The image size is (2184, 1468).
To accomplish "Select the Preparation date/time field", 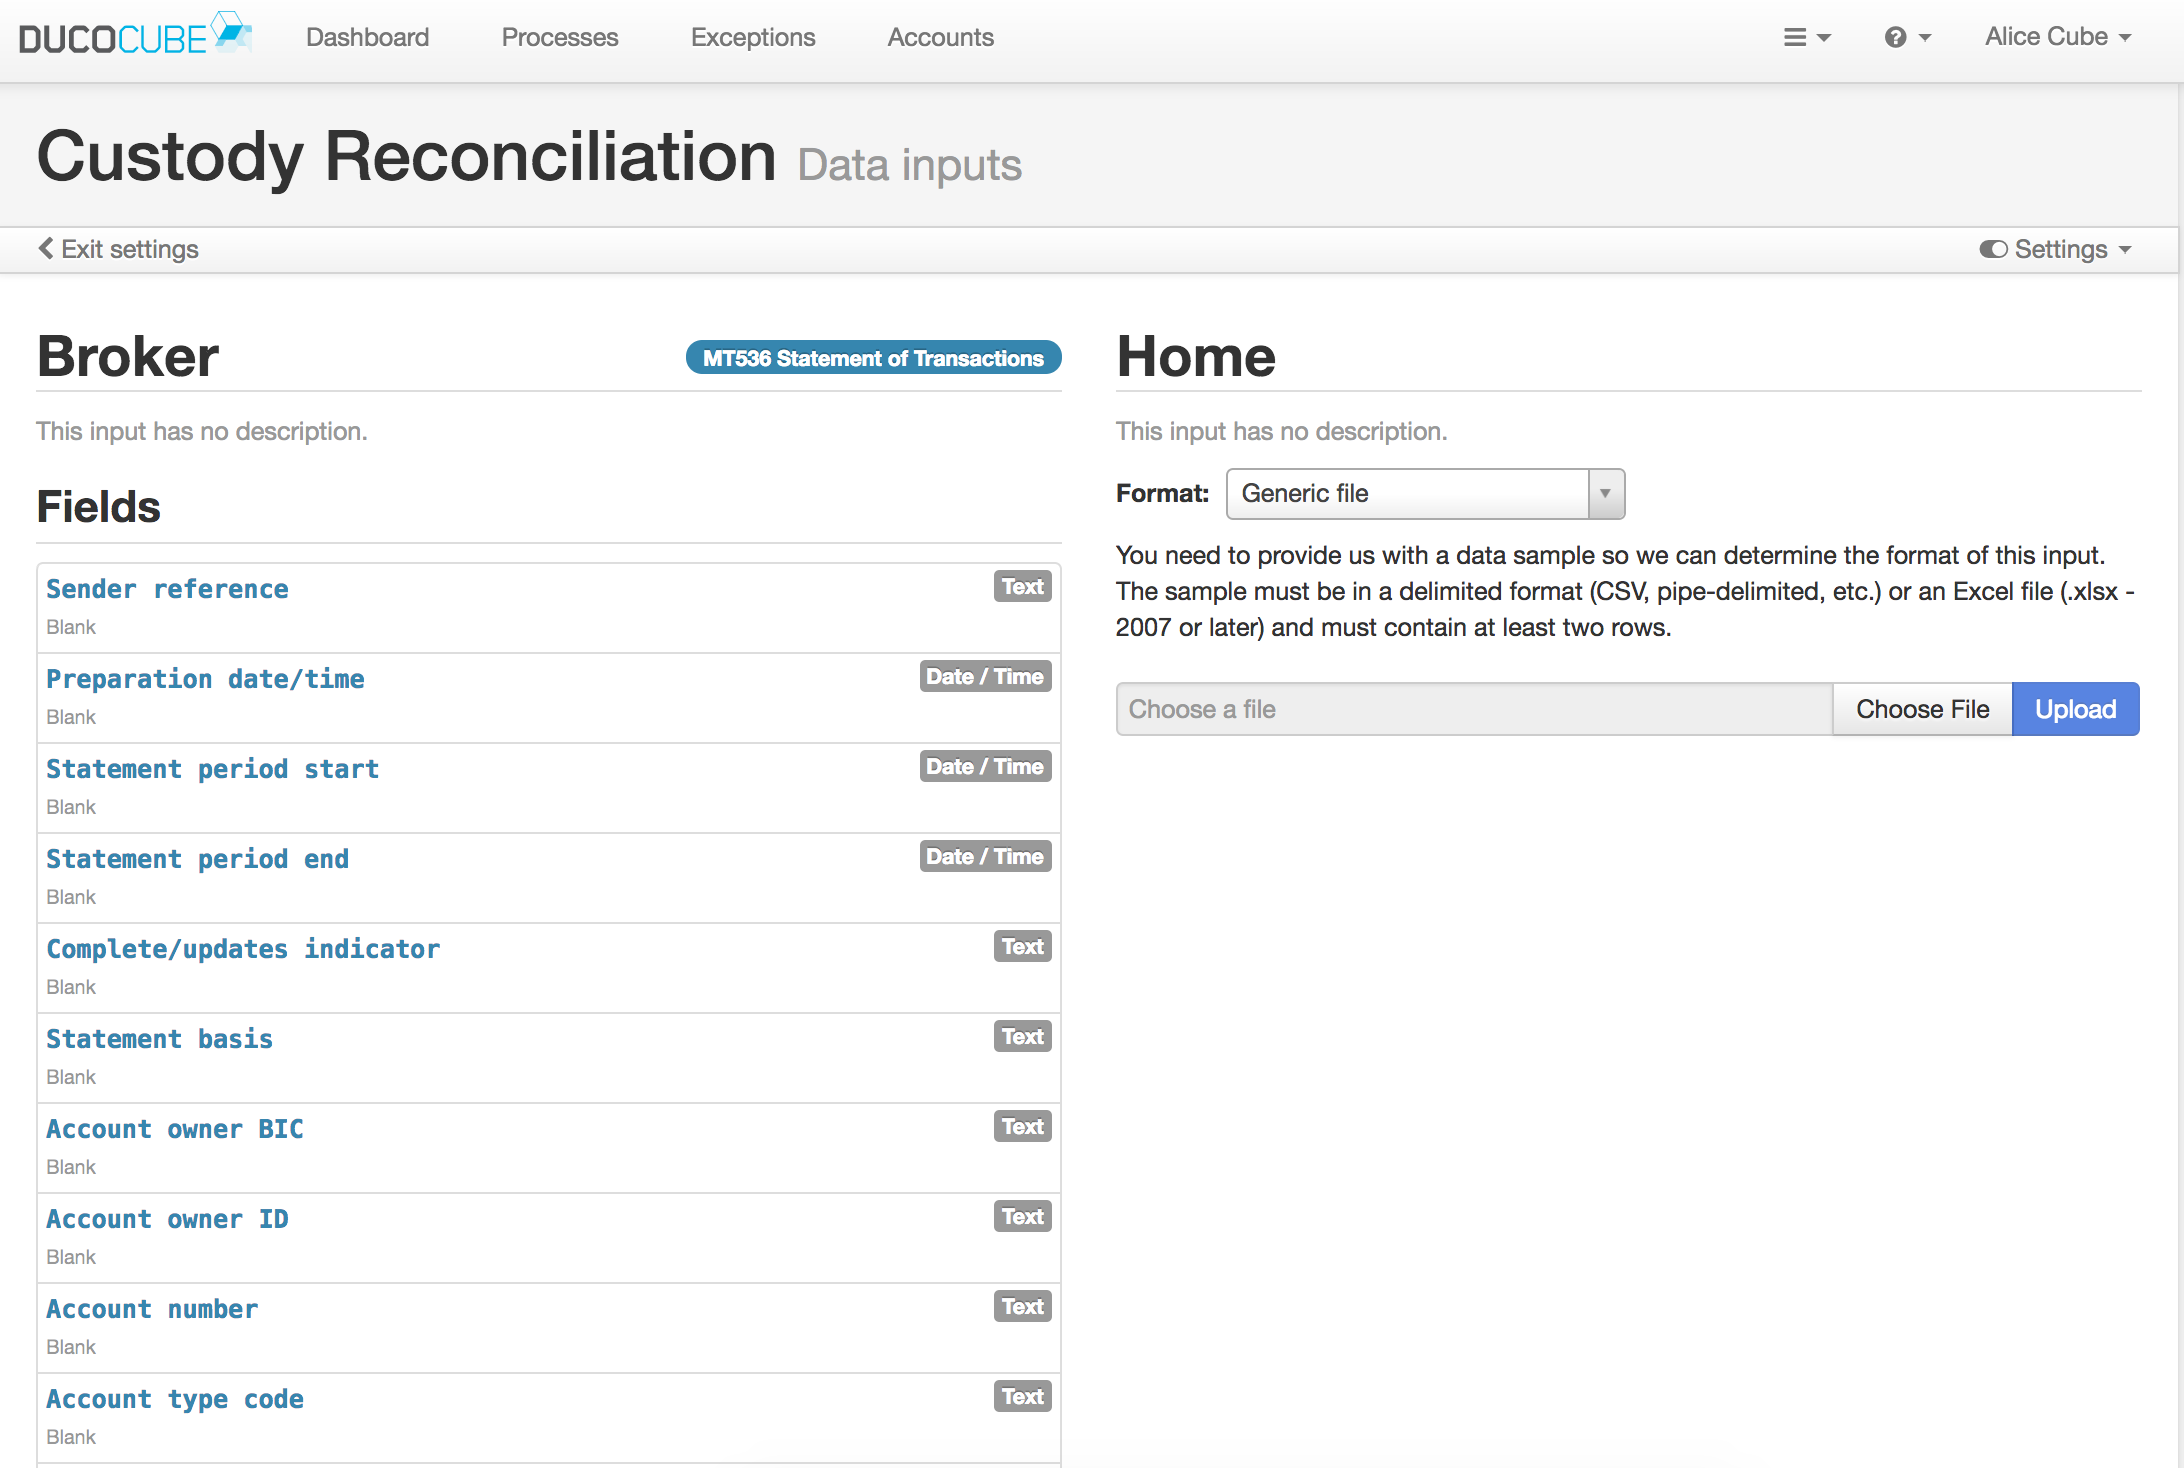I will [x=205, y=679].
